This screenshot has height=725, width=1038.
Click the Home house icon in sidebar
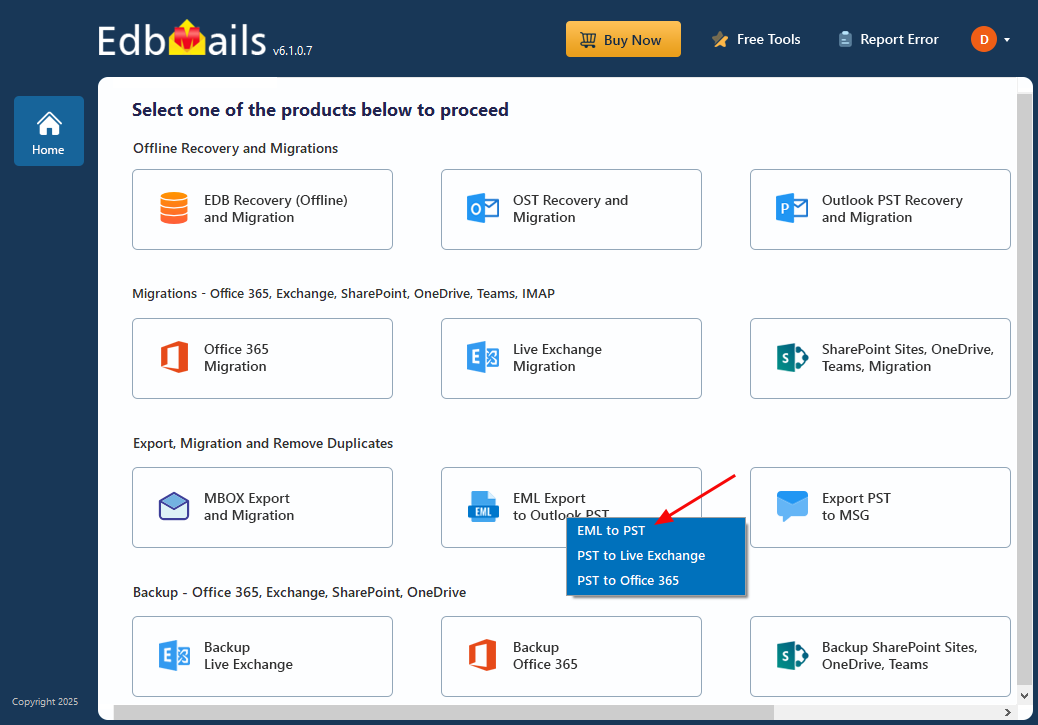point(49,123)
